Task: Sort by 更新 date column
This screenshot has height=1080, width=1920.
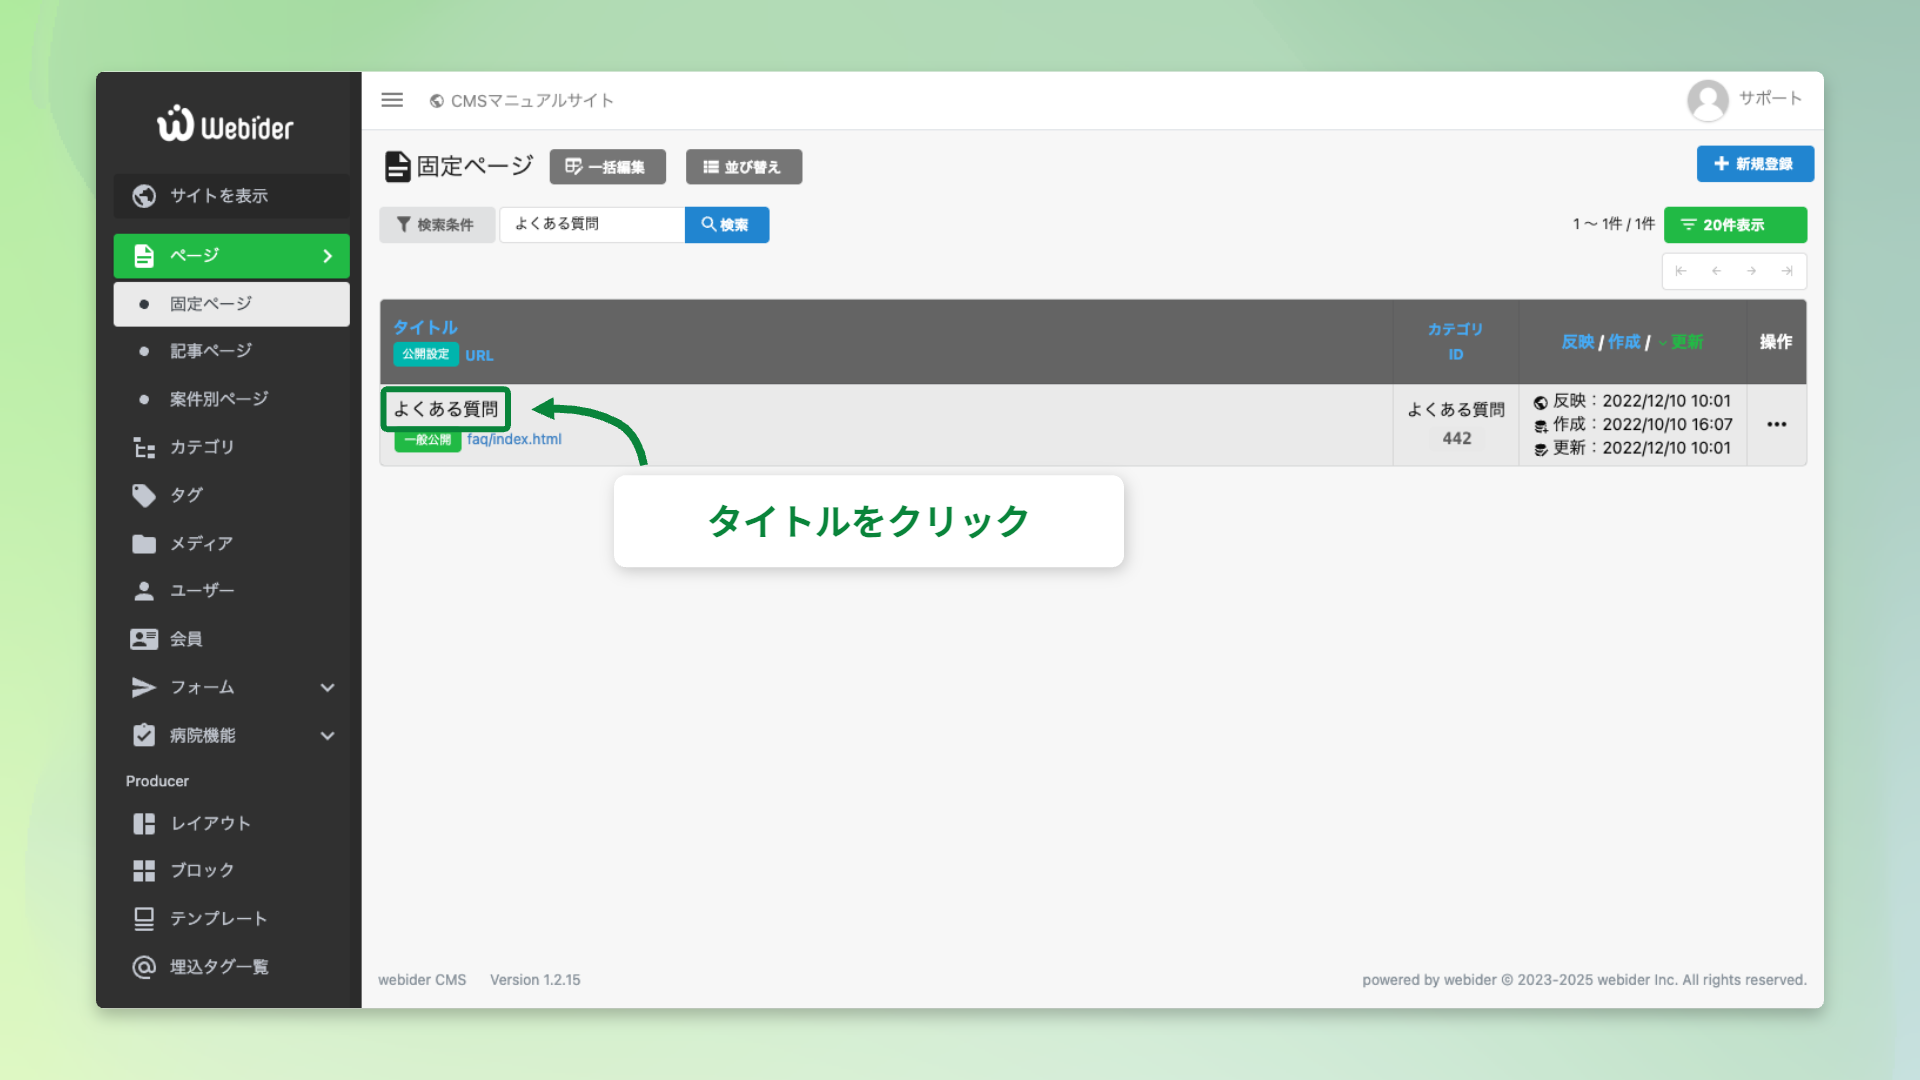Action: point(1686,342)
